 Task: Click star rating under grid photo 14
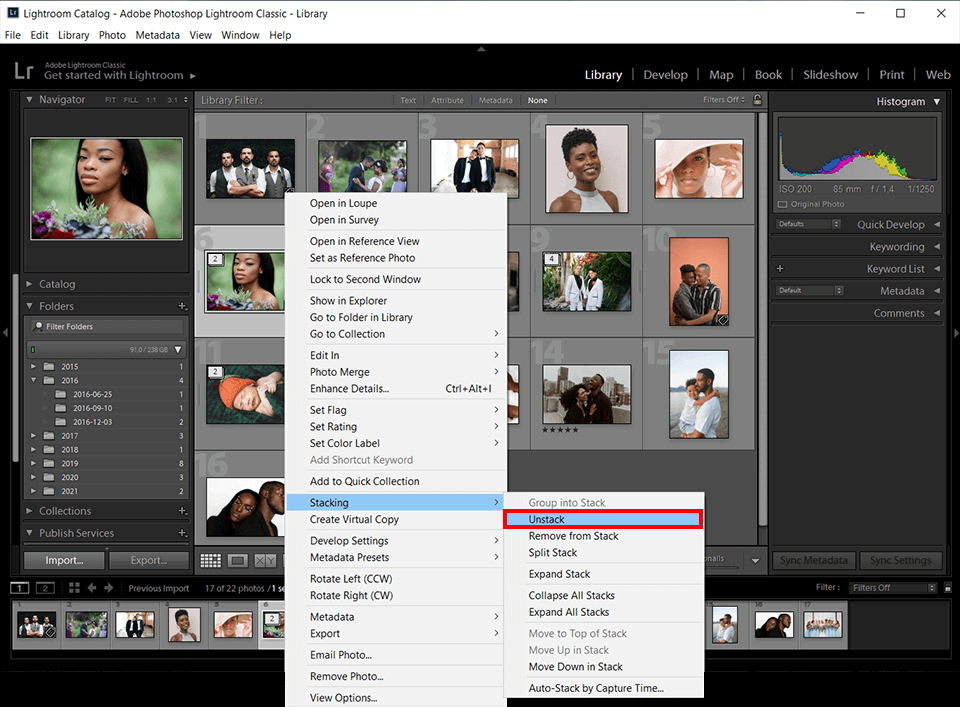point(560,430)
